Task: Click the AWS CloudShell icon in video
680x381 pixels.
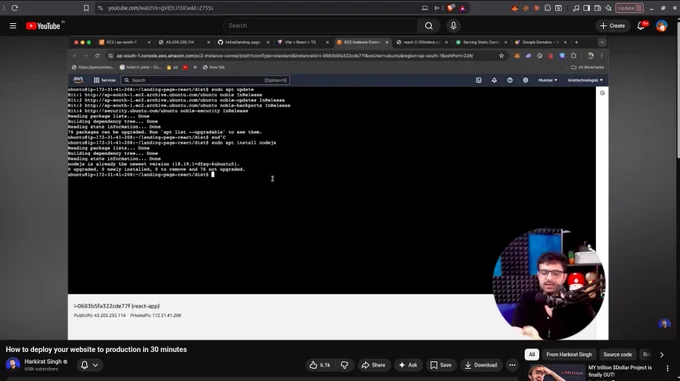Action: click(478, 80)
